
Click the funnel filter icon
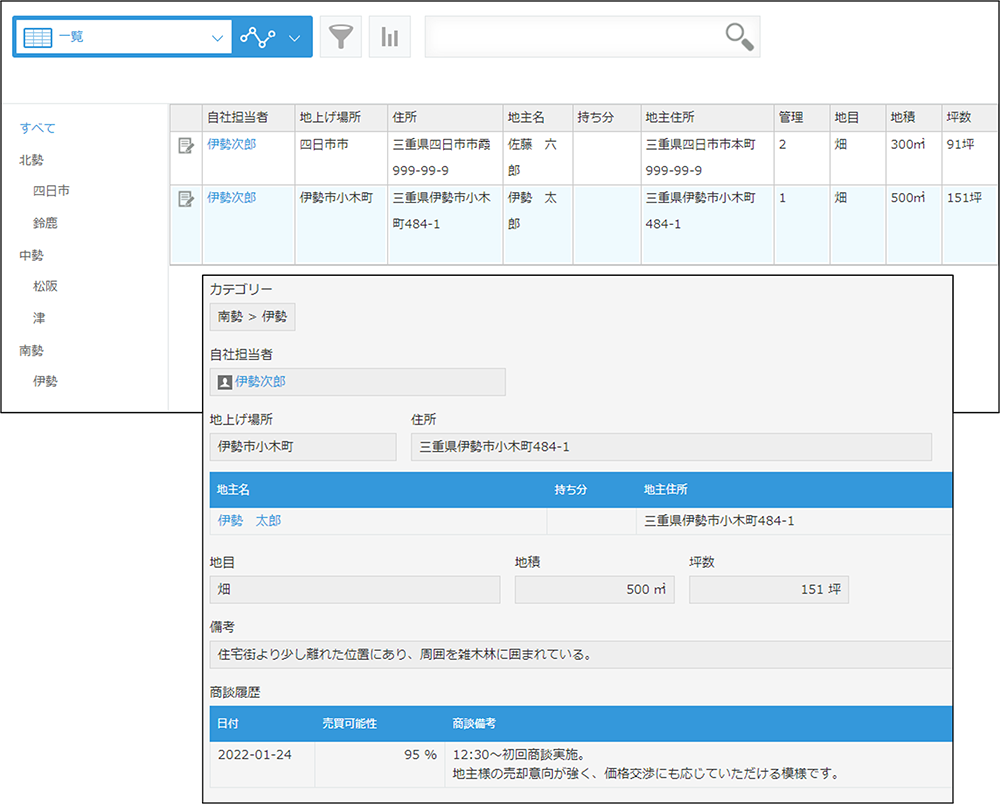340,36
